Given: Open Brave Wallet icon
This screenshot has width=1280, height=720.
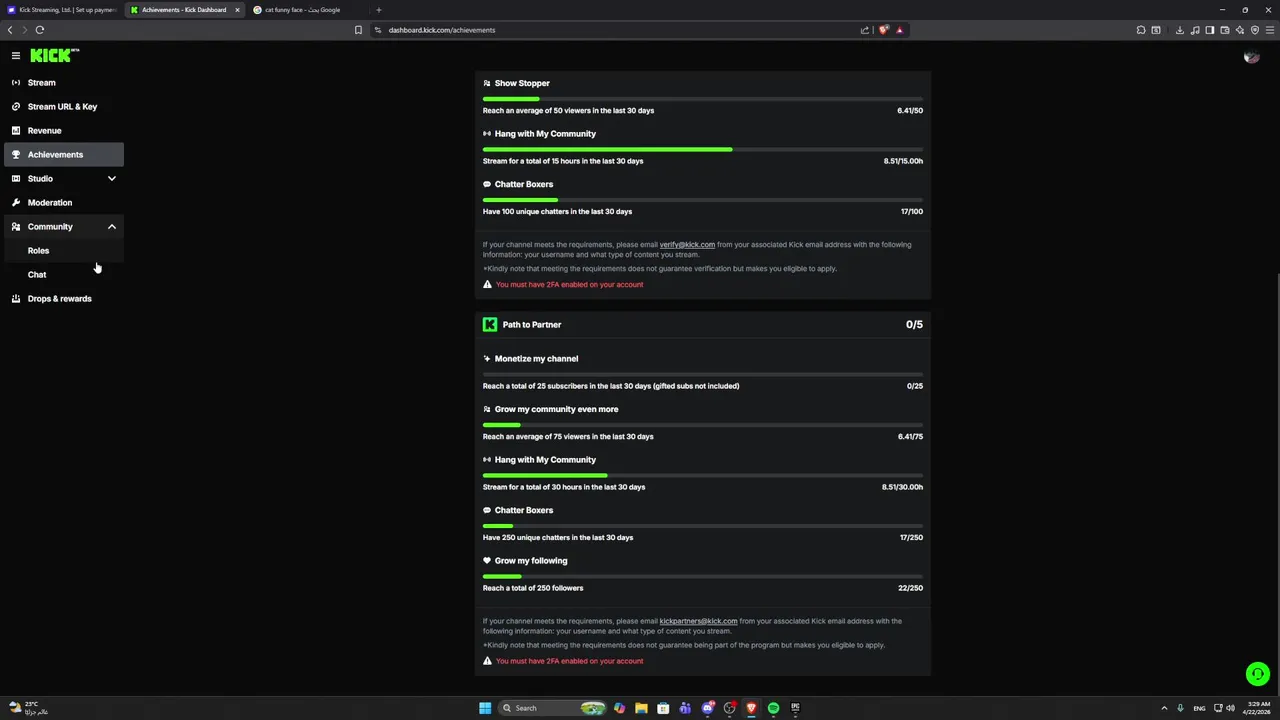Looking at the screenshot, I should point(1224,30).
